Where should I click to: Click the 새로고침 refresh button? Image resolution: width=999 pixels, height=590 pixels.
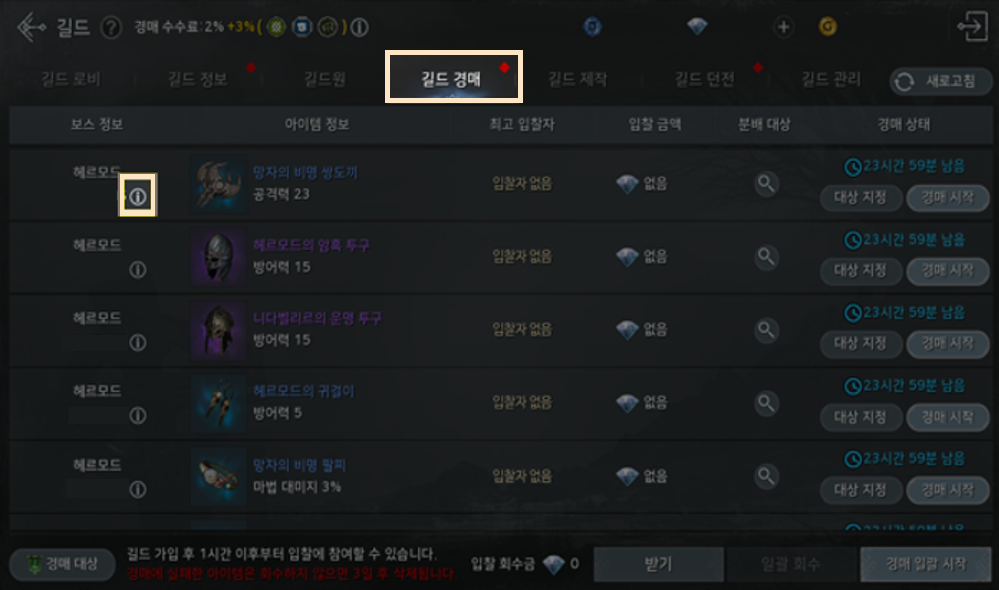click(941, 81)
